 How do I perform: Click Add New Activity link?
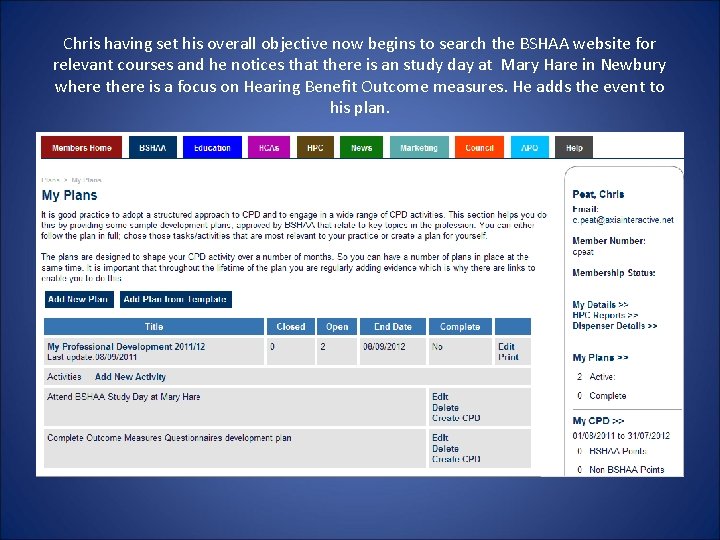[130, 377]
